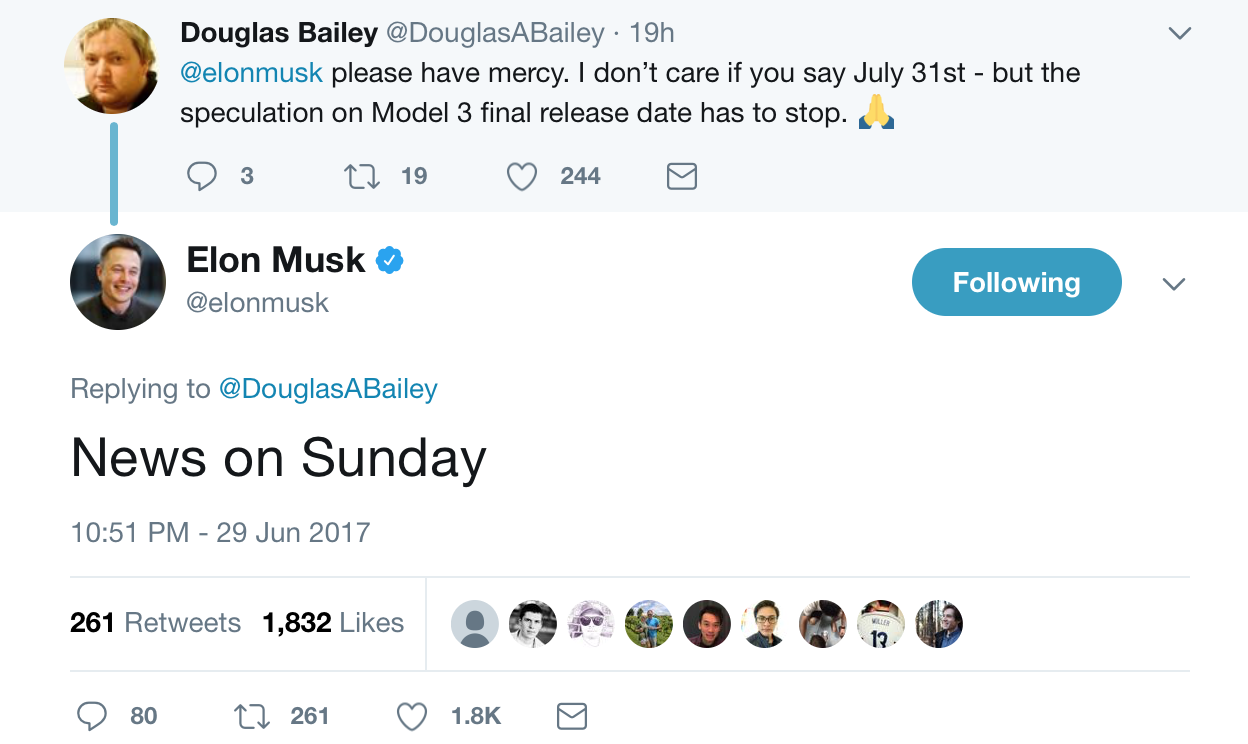Screen dimensions: 1248x744
Task: Share Elon Musk's tweet via envelope icon
Action: click(x=571, y=716)
